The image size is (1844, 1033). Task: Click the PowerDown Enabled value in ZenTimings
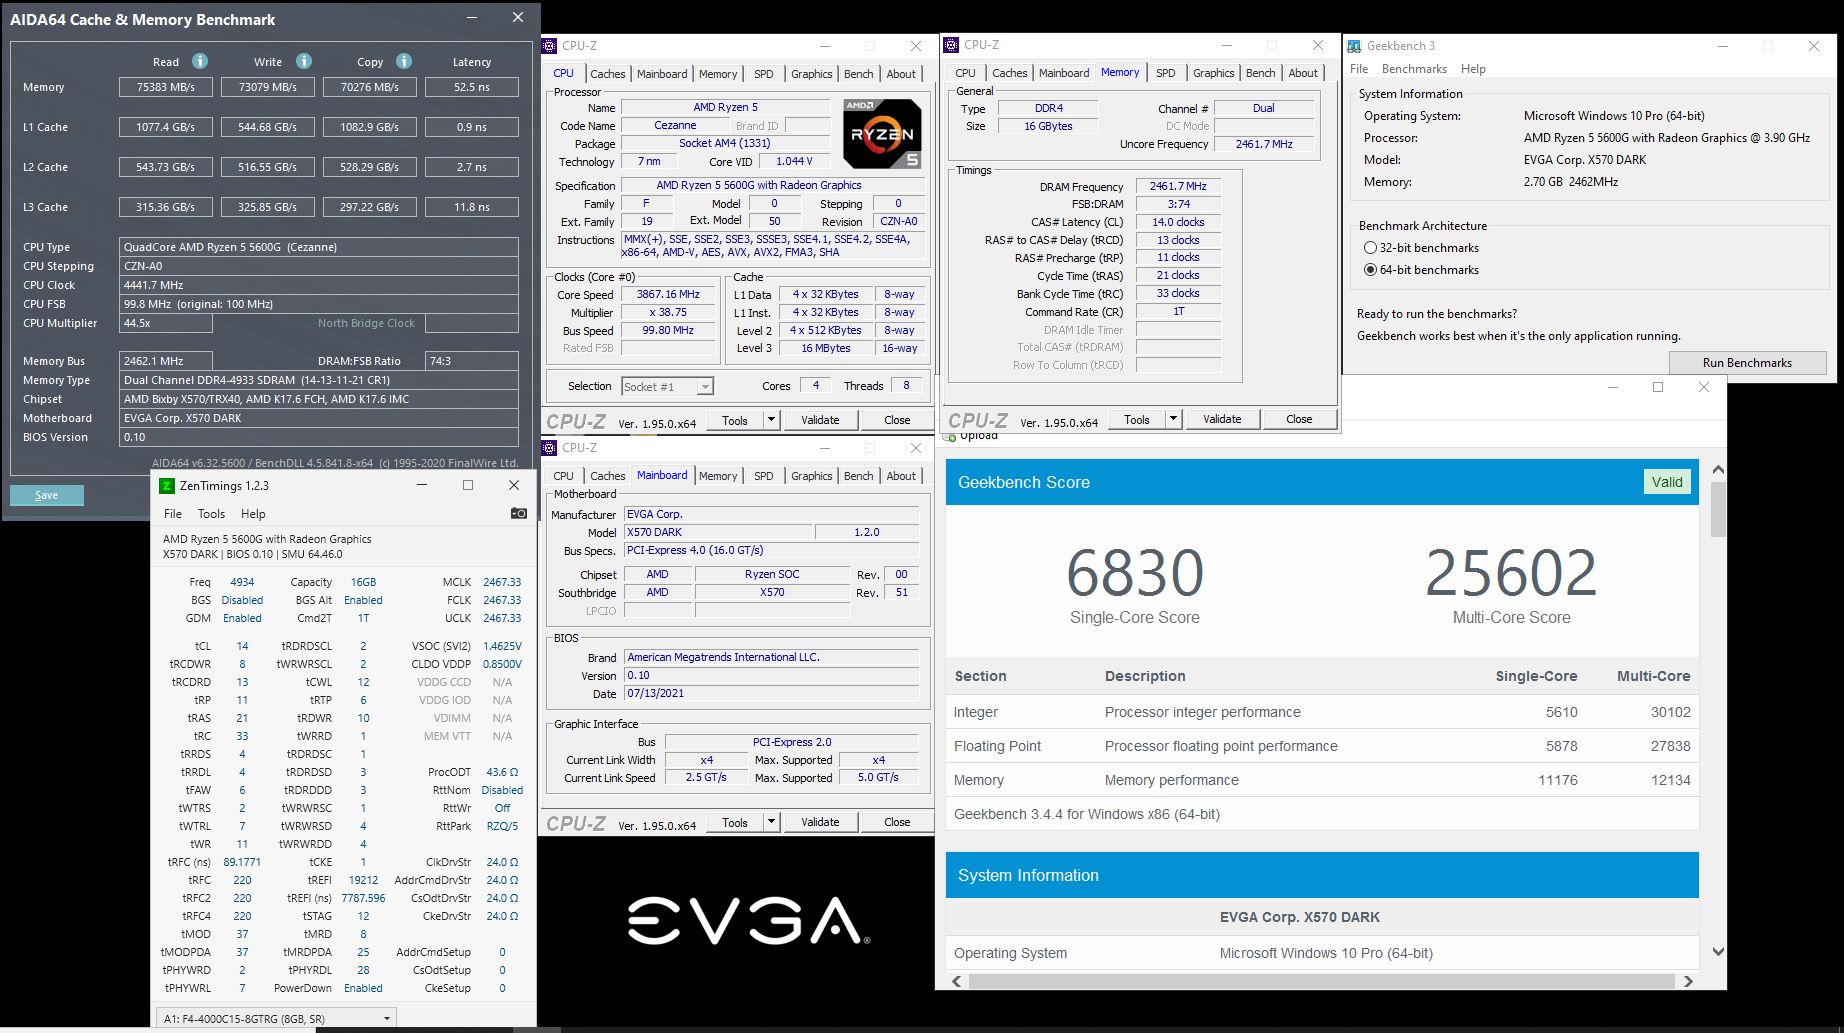pos(363,988)
